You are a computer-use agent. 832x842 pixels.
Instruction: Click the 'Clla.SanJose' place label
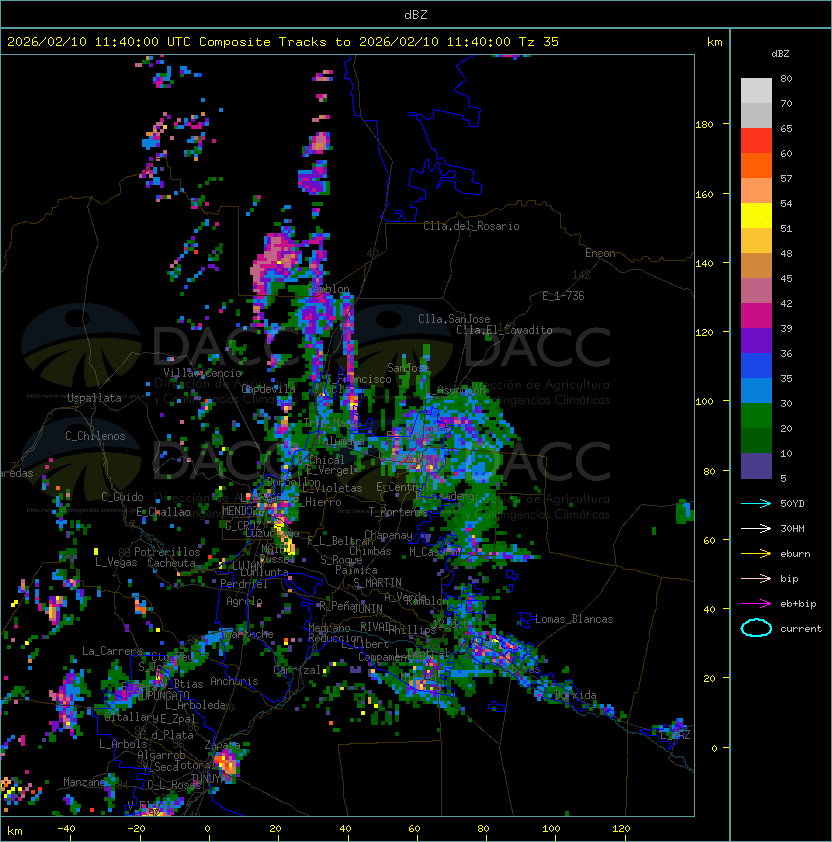[454, 319]
